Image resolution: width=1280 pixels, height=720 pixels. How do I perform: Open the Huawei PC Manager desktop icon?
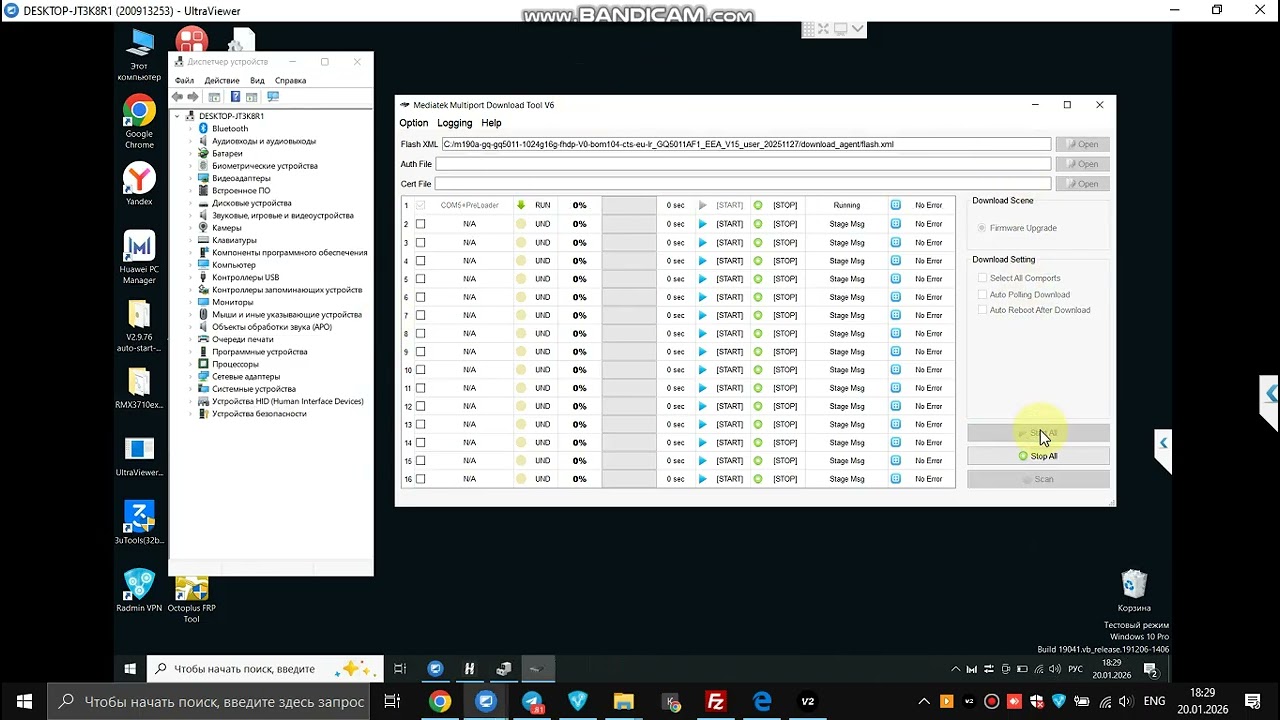[x=139, y=257]
